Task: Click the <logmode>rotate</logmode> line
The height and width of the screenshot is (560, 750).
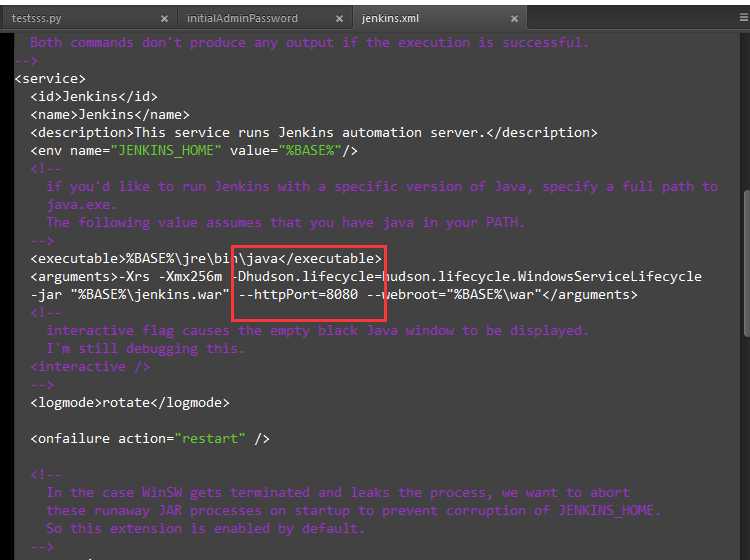Action: coord(130,403)
